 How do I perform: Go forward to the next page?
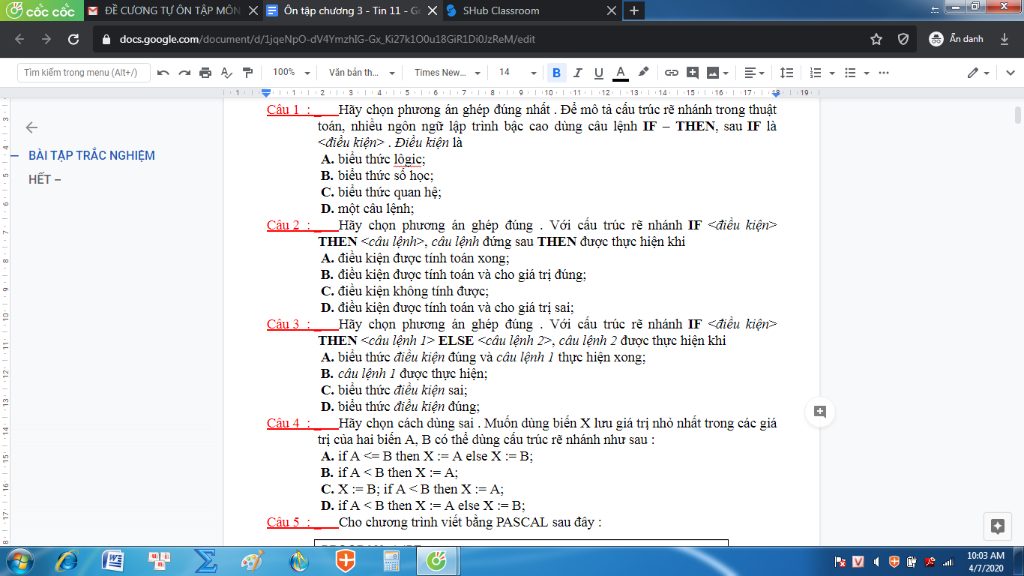46,39
